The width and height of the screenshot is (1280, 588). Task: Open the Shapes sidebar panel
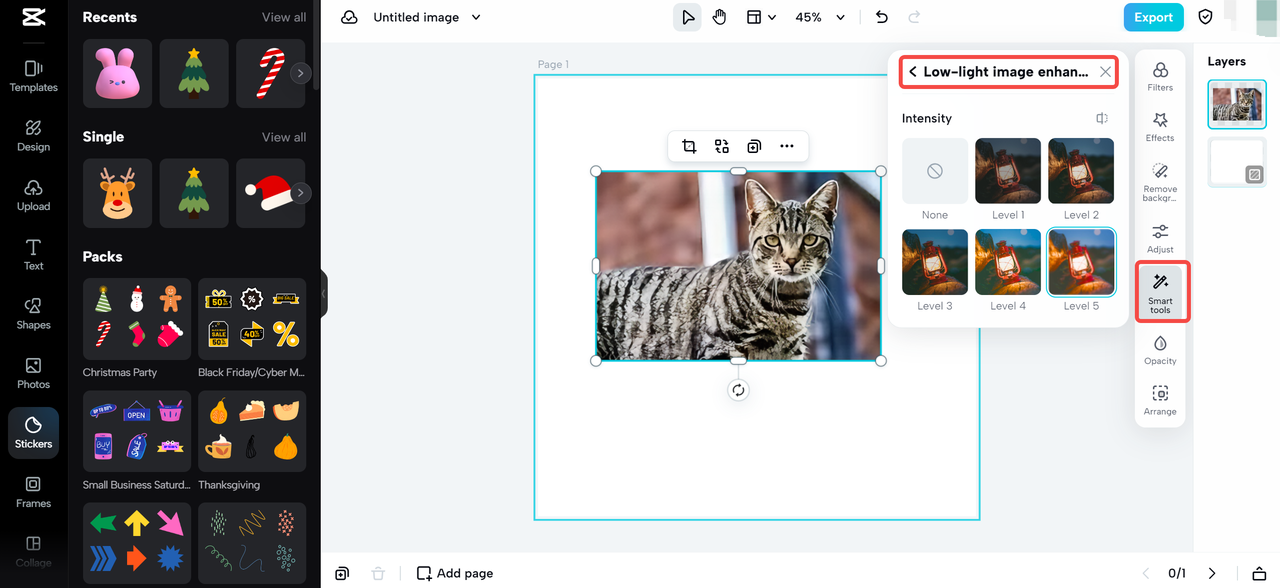click(x=33, y=313)
